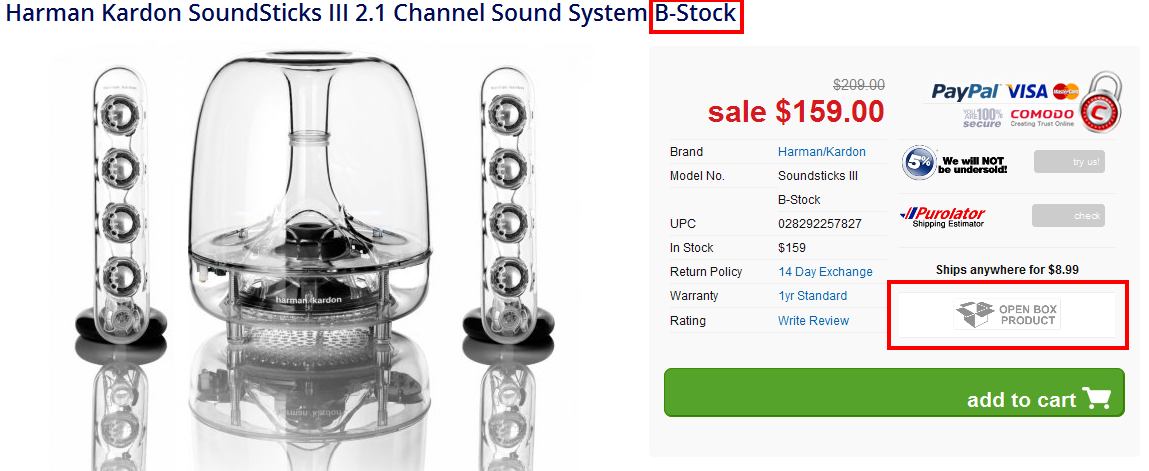This screenshot has height=471, width=1149.
Task: Click the MasterCard logo
Action: (x=1065, y=91)
